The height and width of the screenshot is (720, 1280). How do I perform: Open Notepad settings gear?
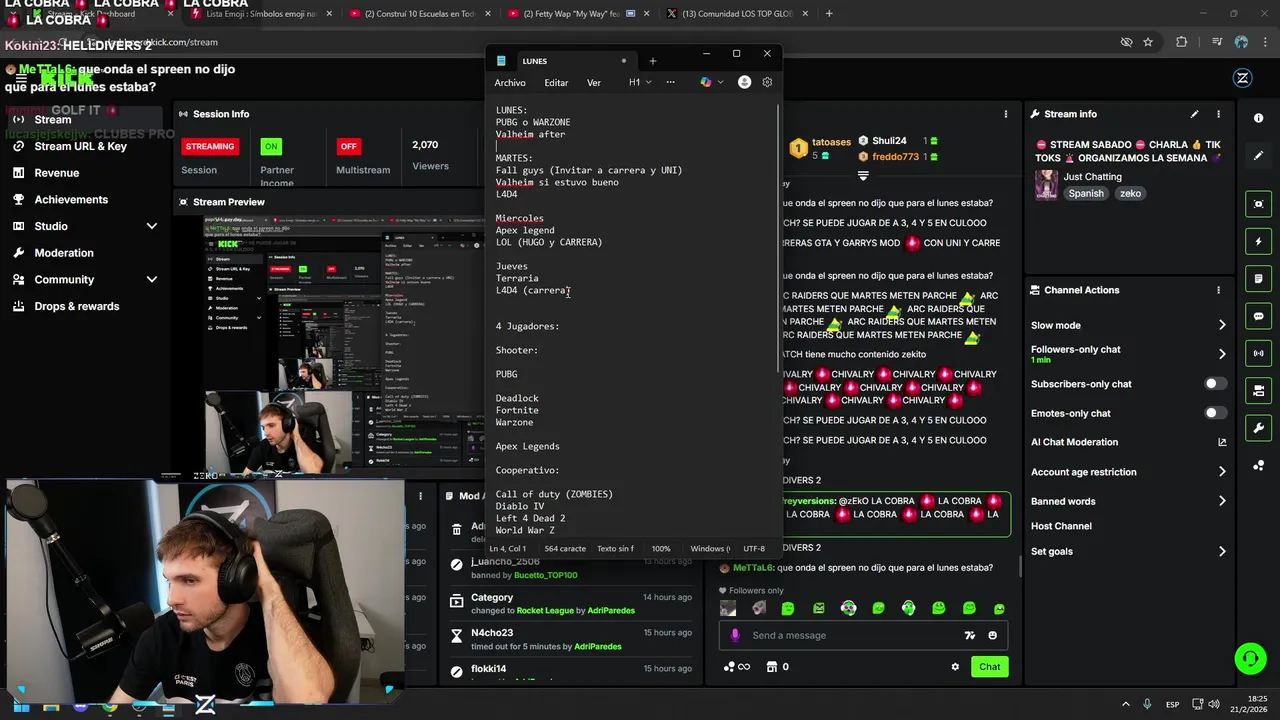[x=767, y=82]
